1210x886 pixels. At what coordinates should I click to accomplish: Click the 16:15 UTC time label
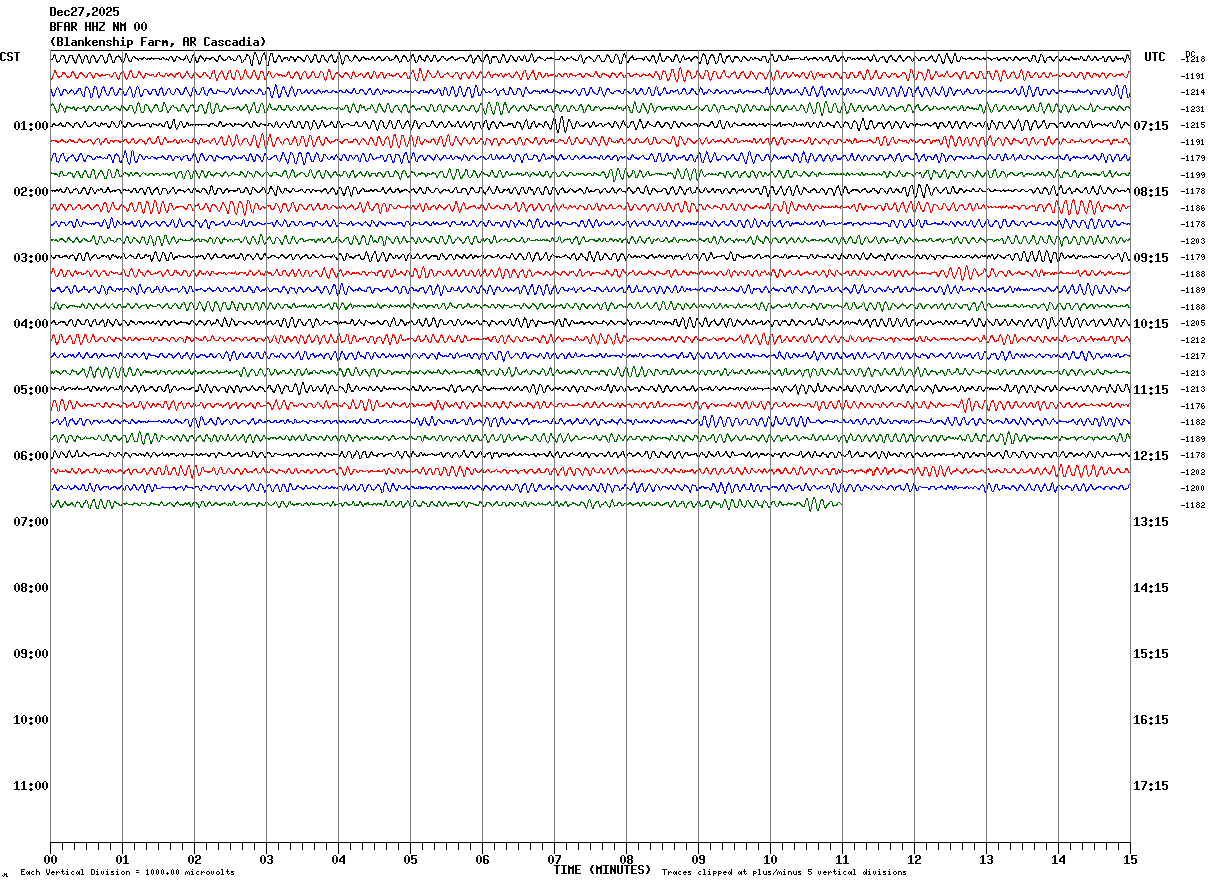[x=1151, y=720]
